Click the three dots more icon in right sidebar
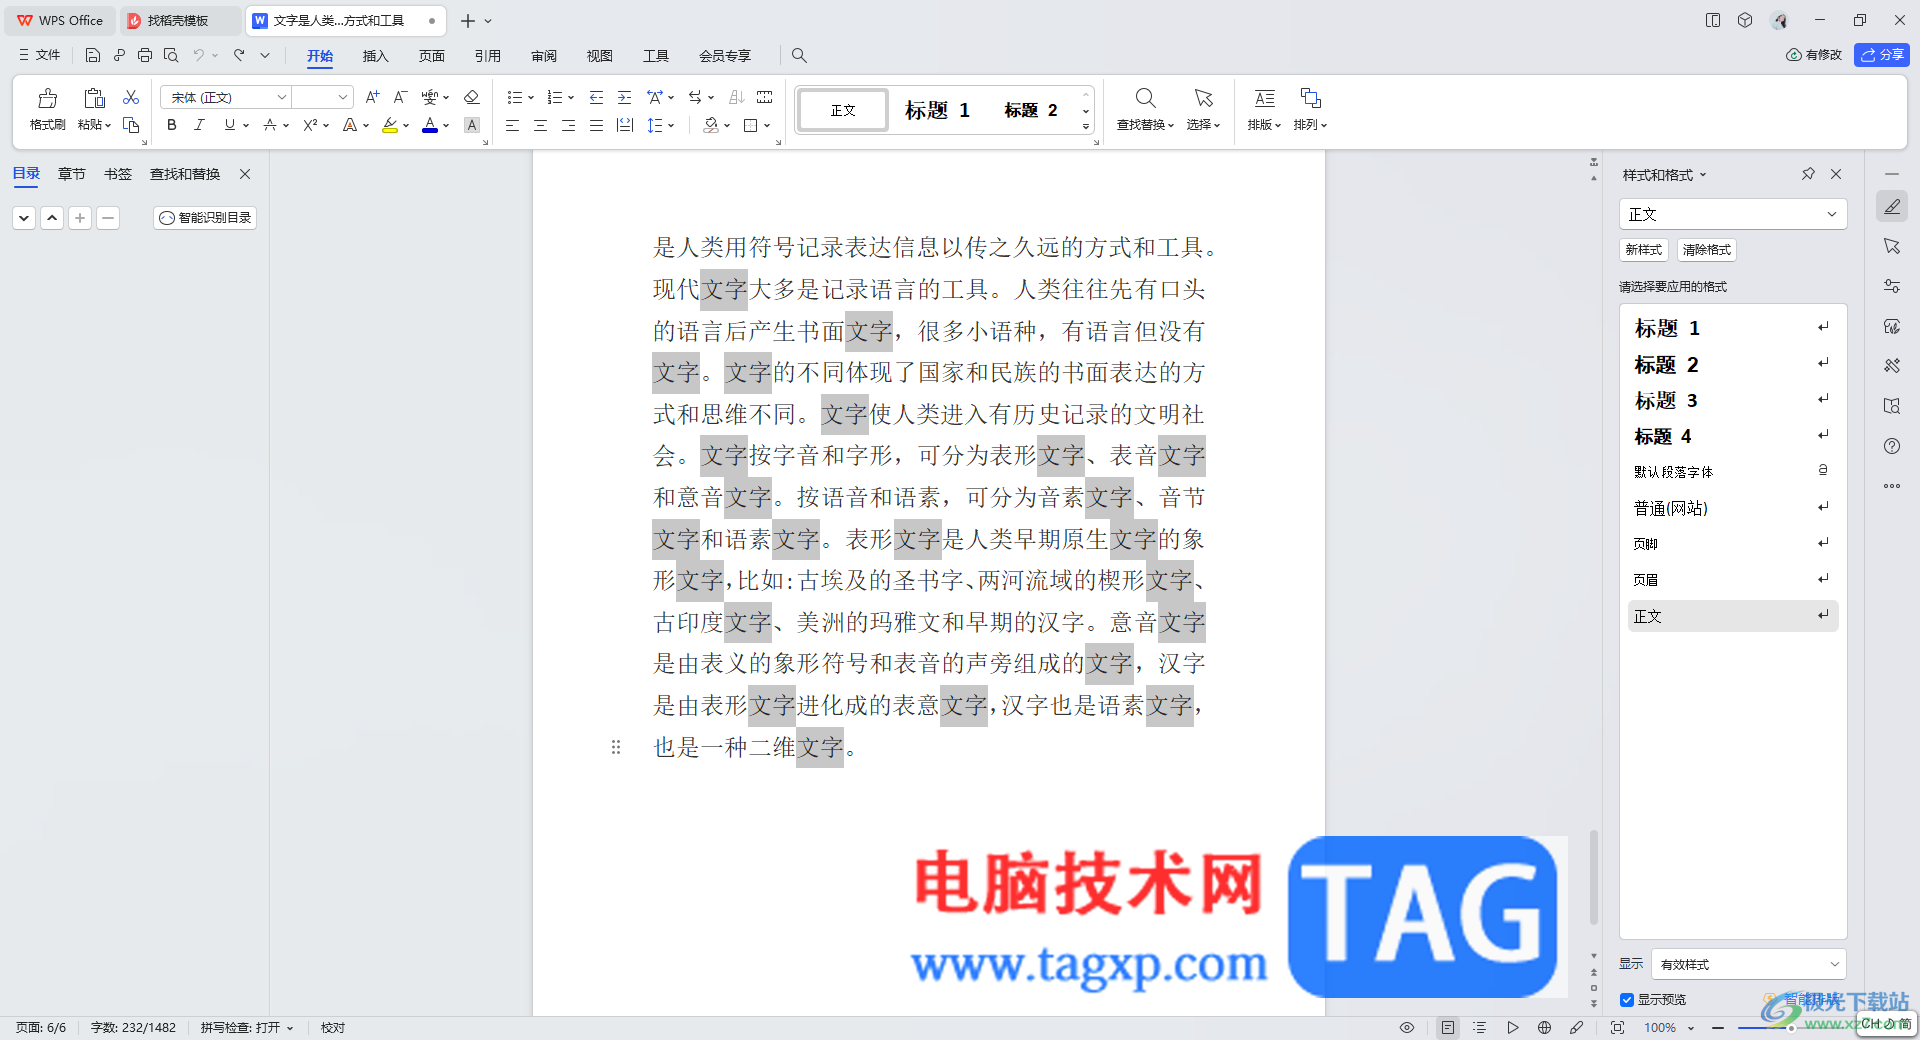The height and width of the screenshot is (1040, 1920). point(1892,486)
